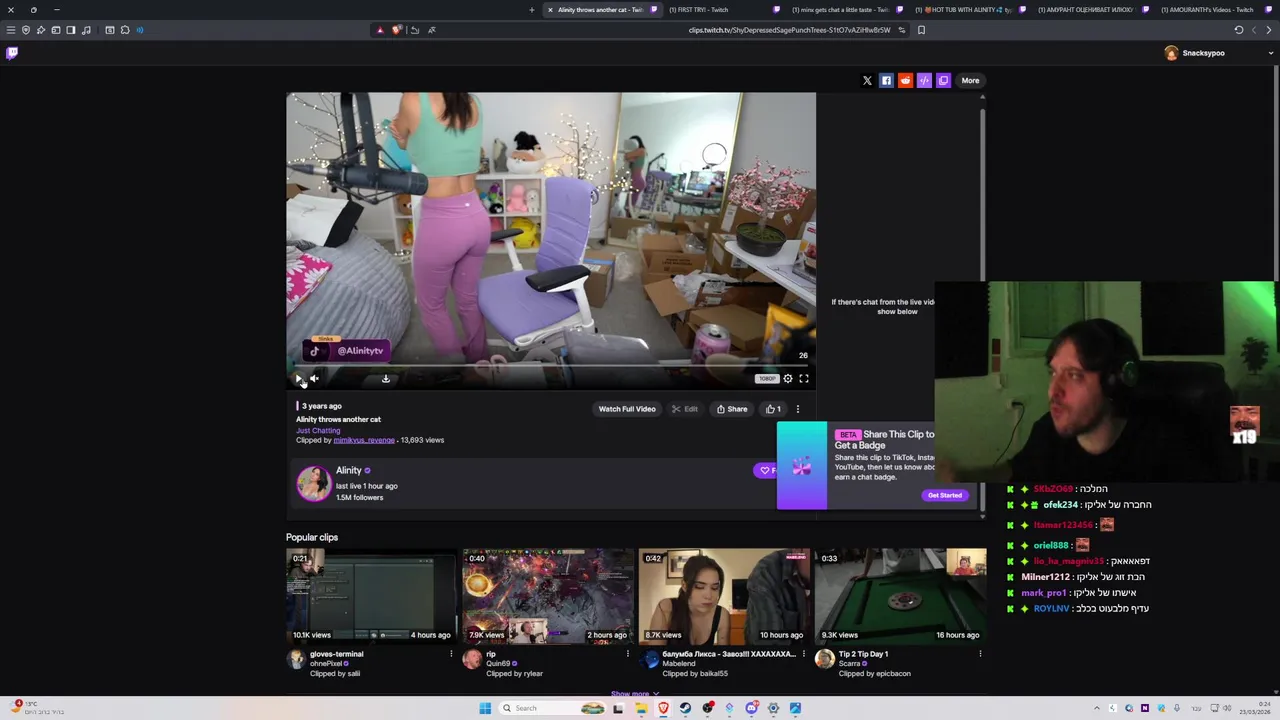Open options for gloves-terminal clip
The height and width of the screenshot is (720, 1280).
[x=451, y=654]
